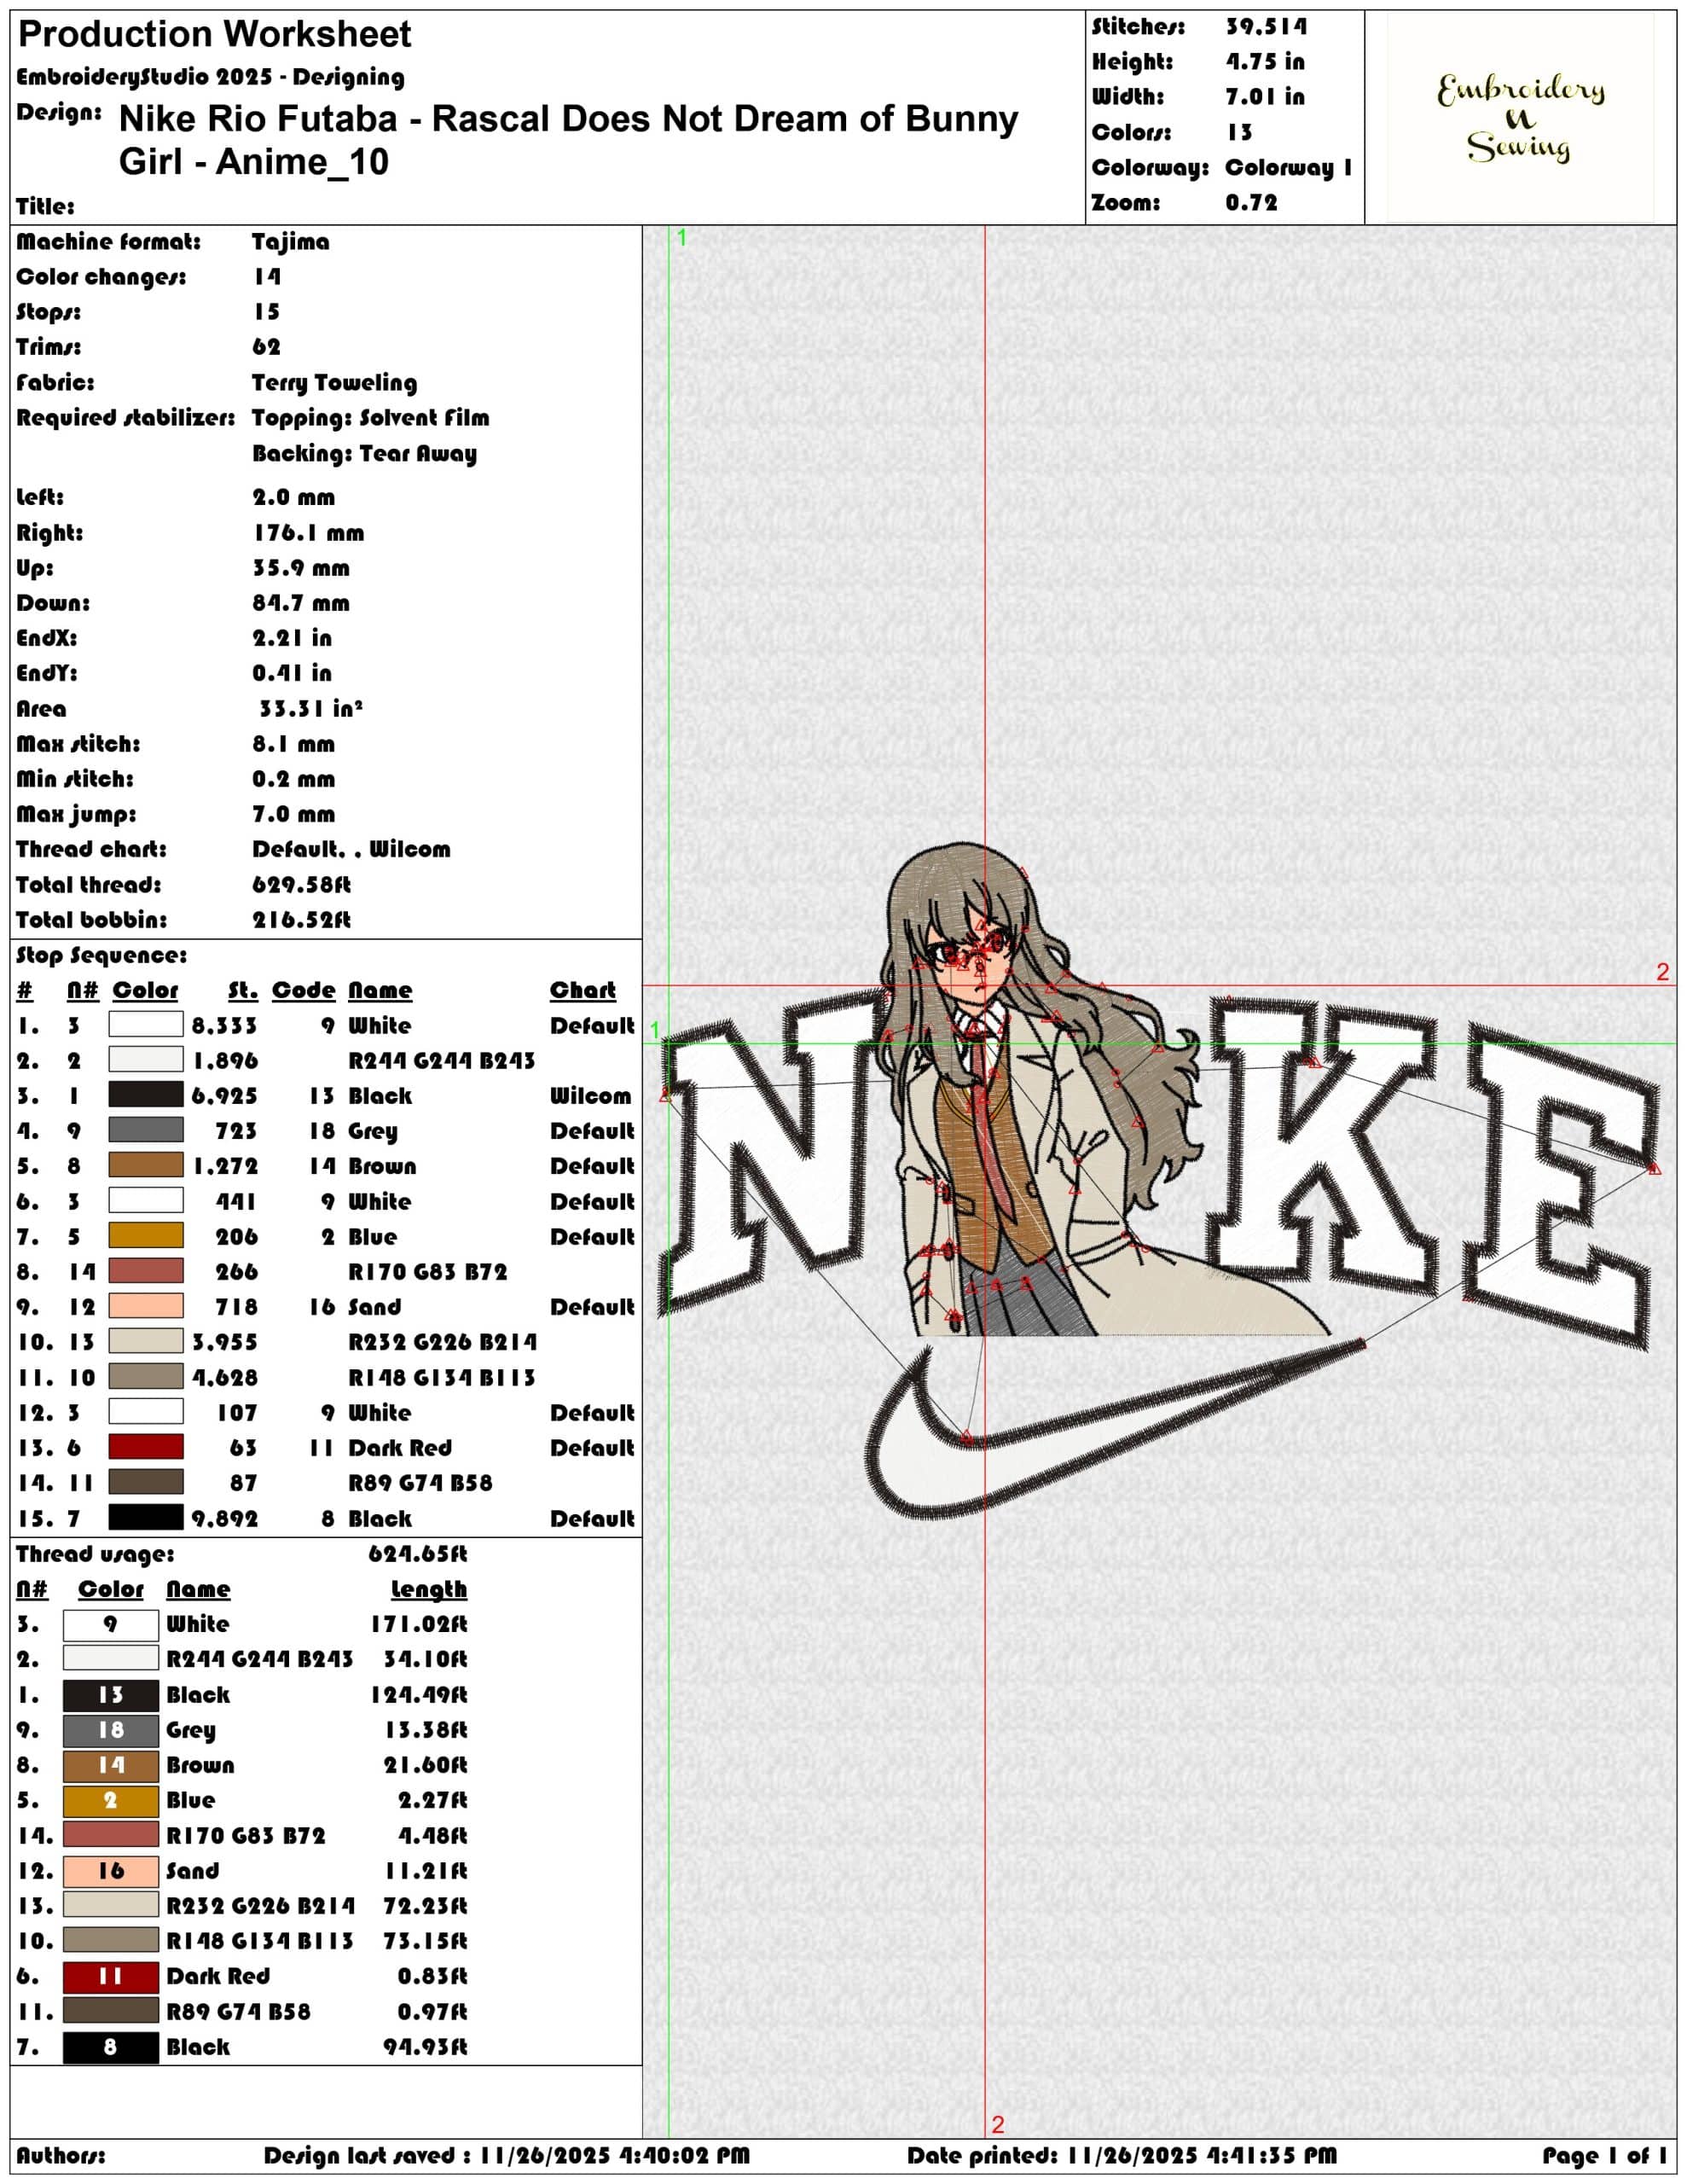Click the Area value '33.31 in²'
Screen dimensions: 1687x2184
coord(311,708)
